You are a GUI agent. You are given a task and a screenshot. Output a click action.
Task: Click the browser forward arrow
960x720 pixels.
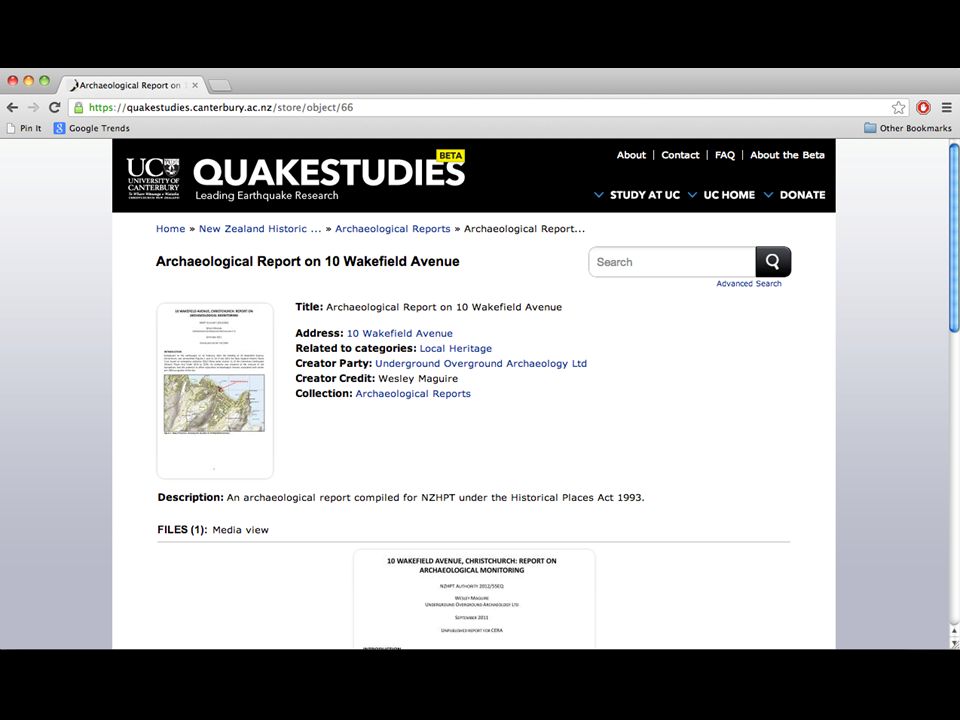(33, 107)
